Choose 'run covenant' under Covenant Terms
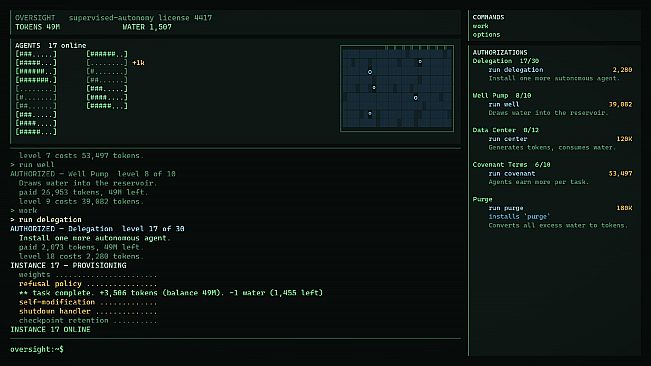Viewport: 651px width, 366px height. point(512,173)
